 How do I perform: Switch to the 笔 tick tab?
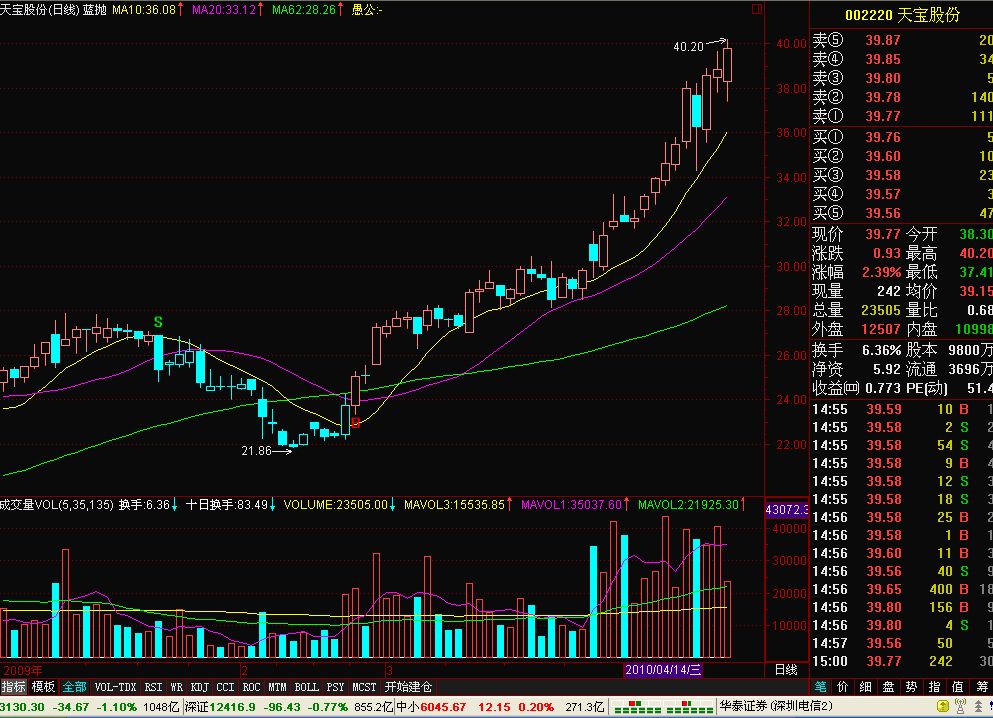click(820, 687)
